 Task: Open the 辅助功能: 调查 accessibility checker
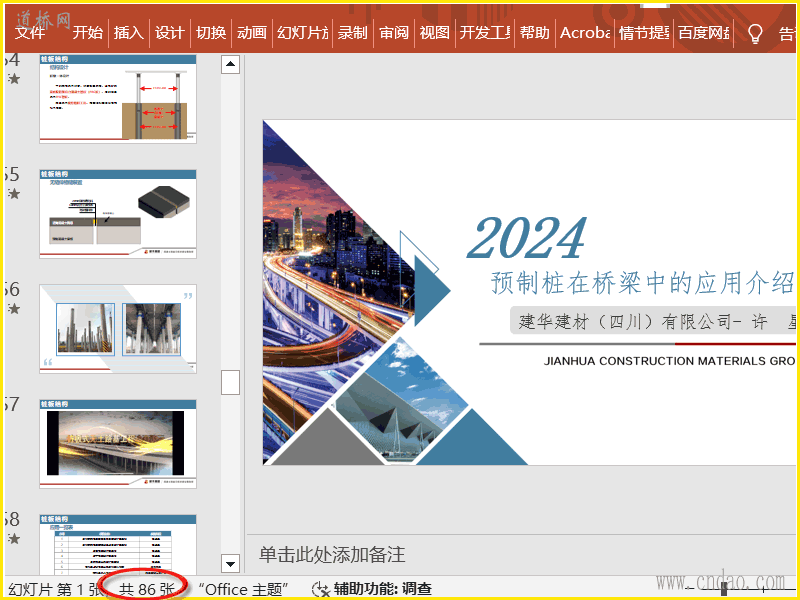383,589
